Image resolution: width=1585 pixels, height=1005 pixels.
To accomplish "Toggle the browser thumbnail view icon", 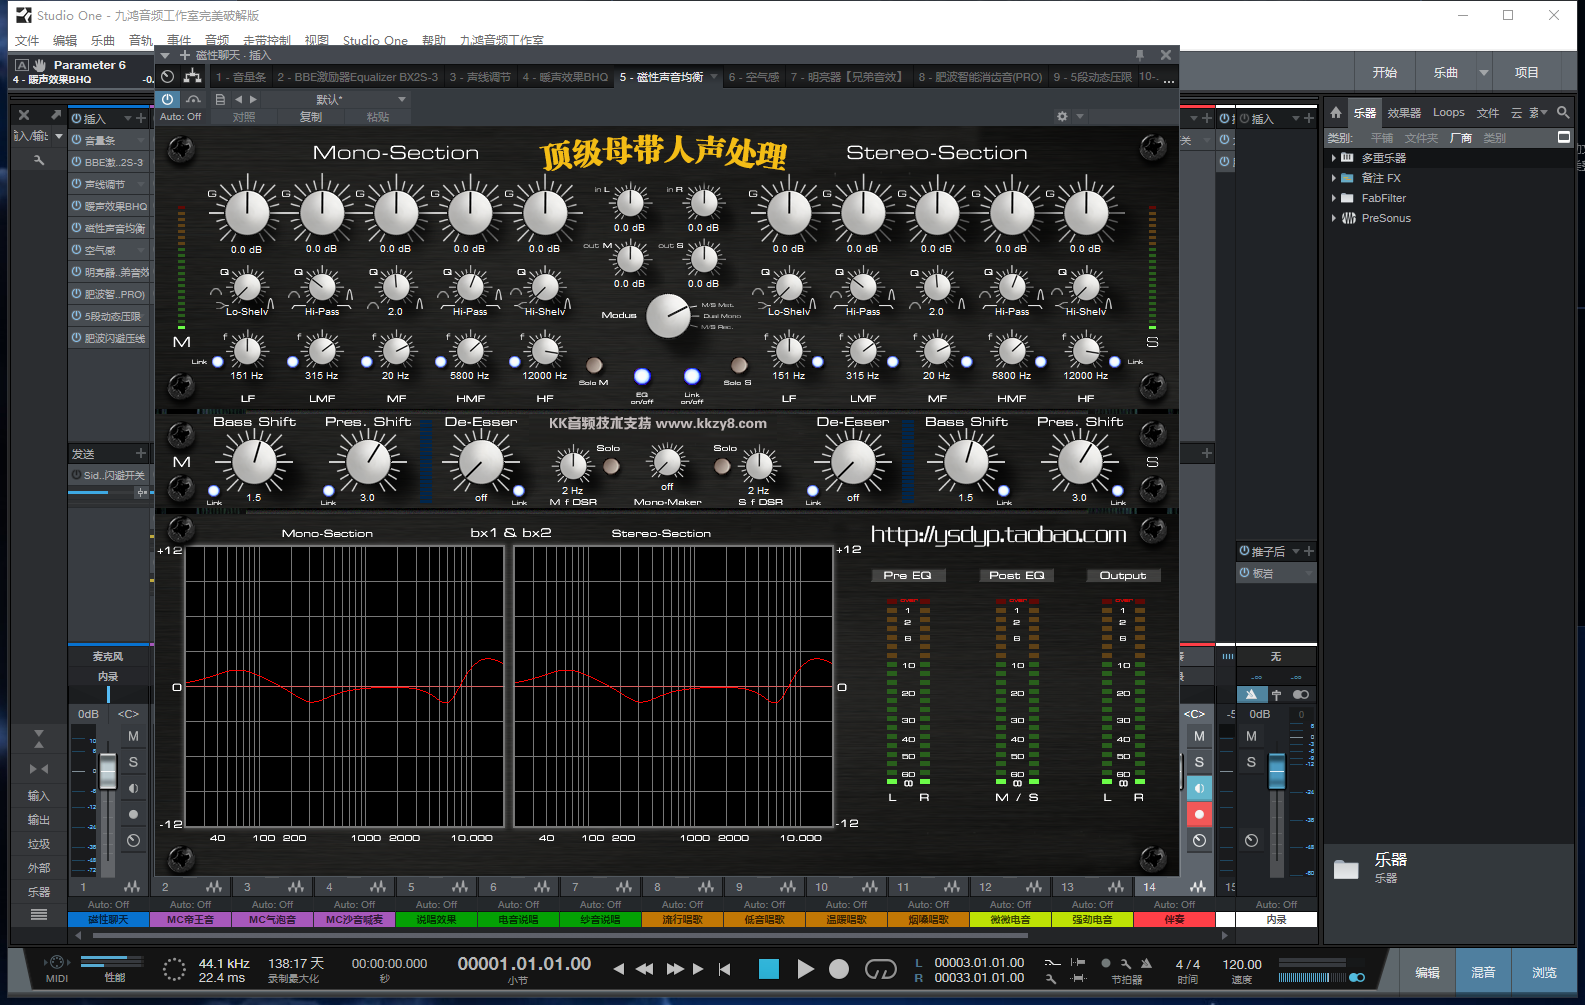I will tap(1564, 137).
